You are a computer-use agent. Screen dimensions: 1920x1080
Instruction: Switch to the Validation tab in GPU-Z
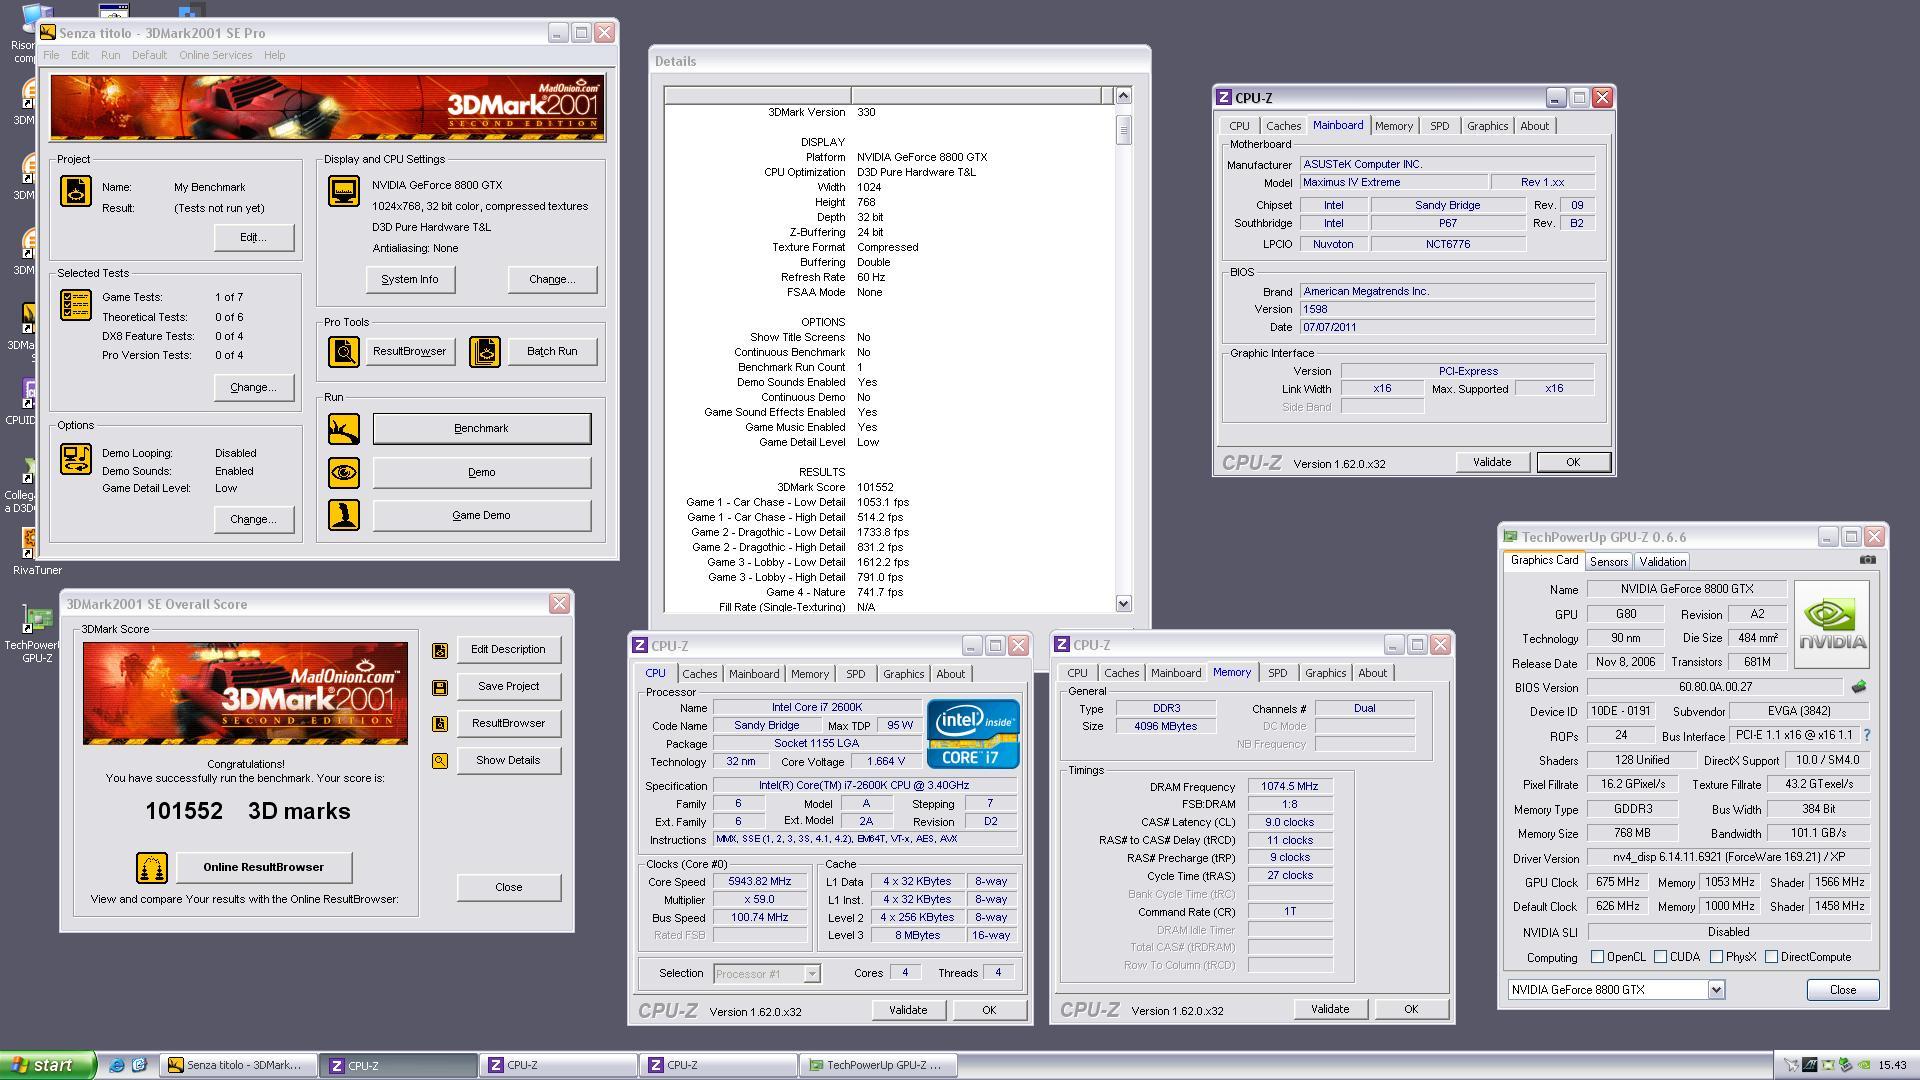click(1663, 562)
